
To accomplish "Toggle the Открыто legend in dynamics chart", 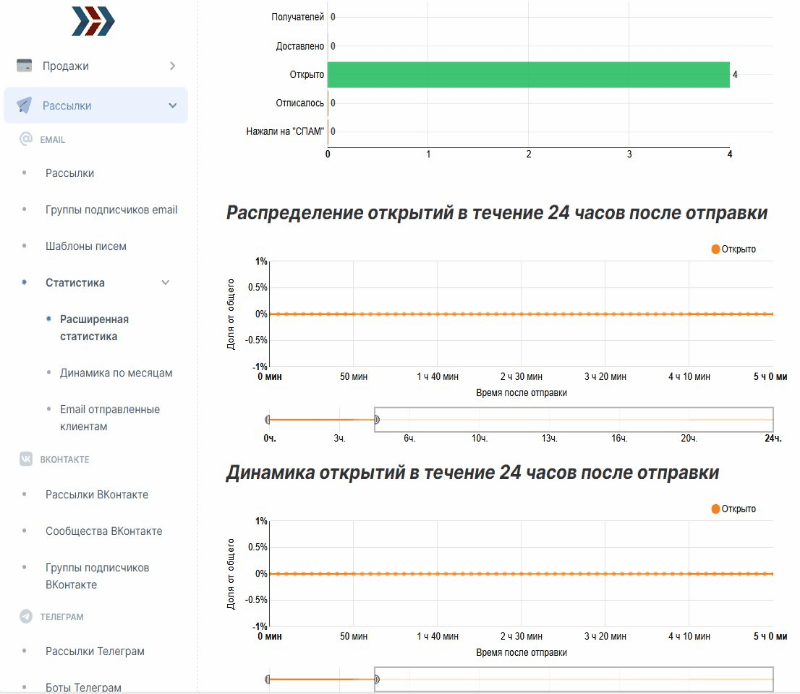I will coord(733,509).
